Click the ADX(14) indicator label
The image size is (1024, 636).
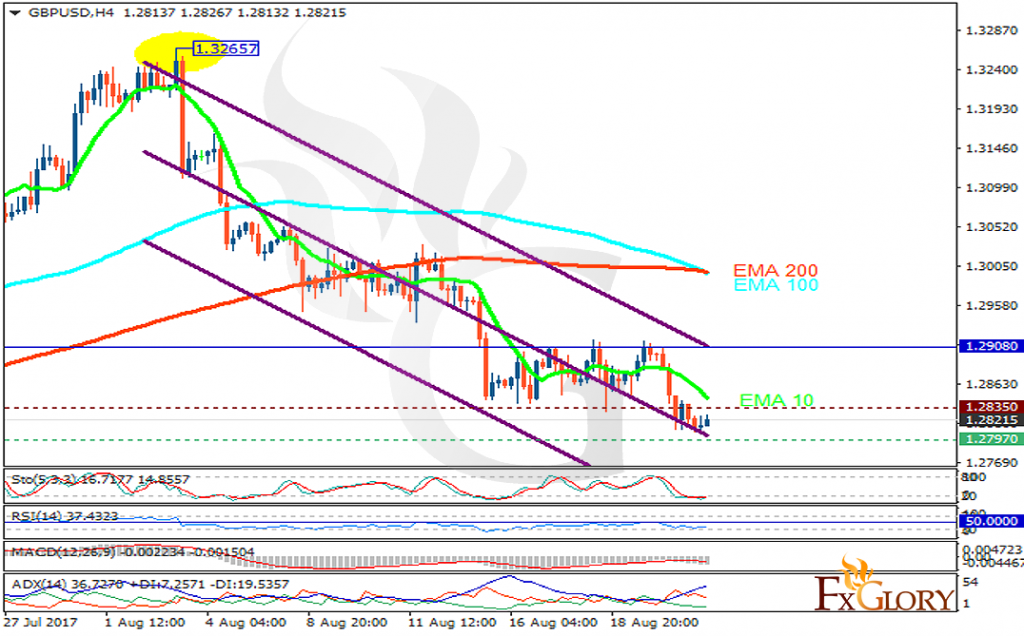click(150, 584)
